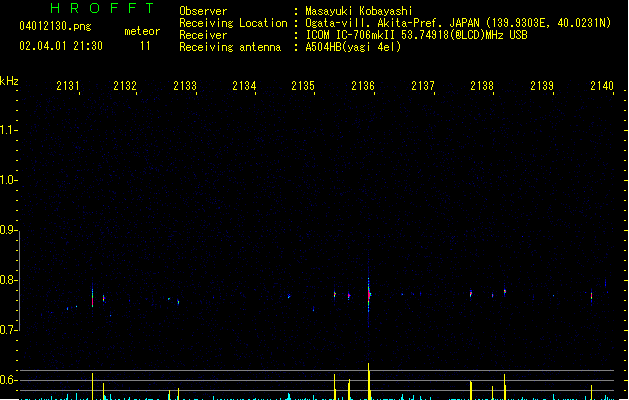Click the Receiver field label
The width and height of the screenshot is (629, 400).
coord(203,35)
